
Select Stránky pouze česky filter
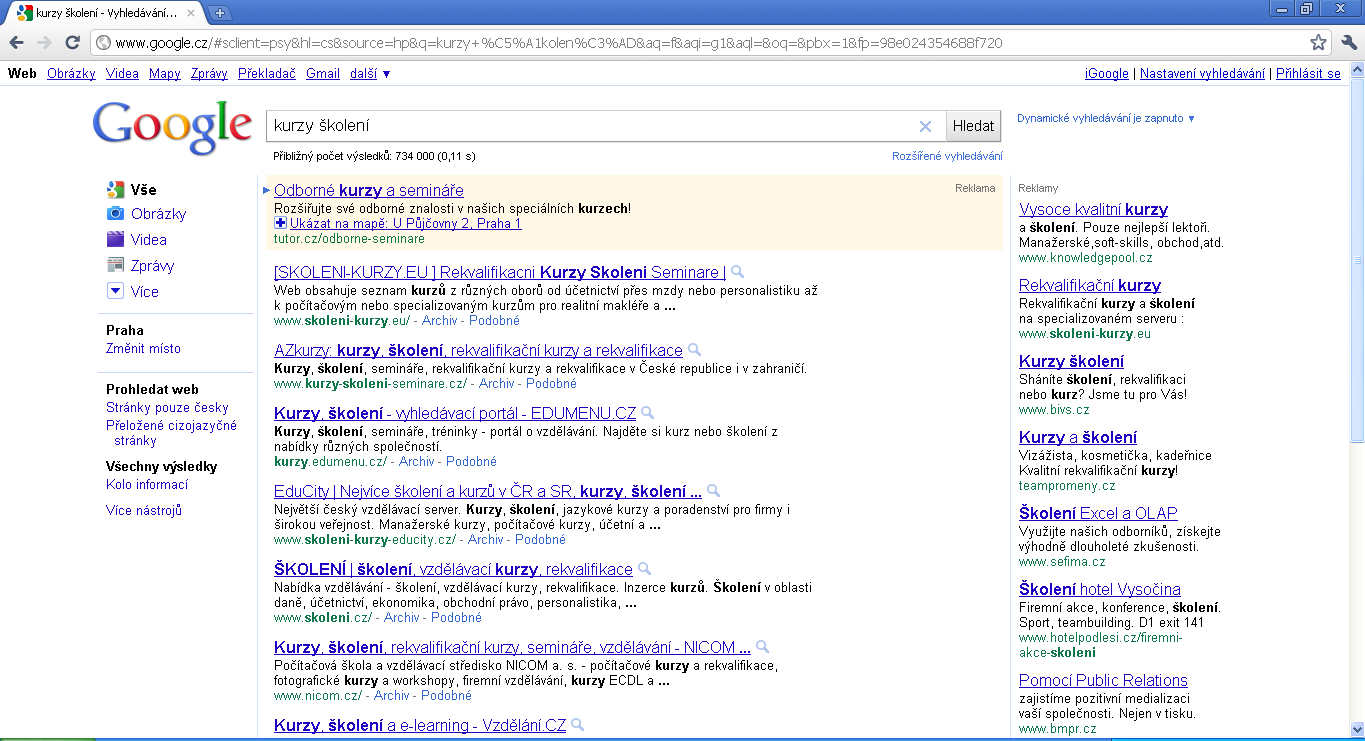[167, 407]
